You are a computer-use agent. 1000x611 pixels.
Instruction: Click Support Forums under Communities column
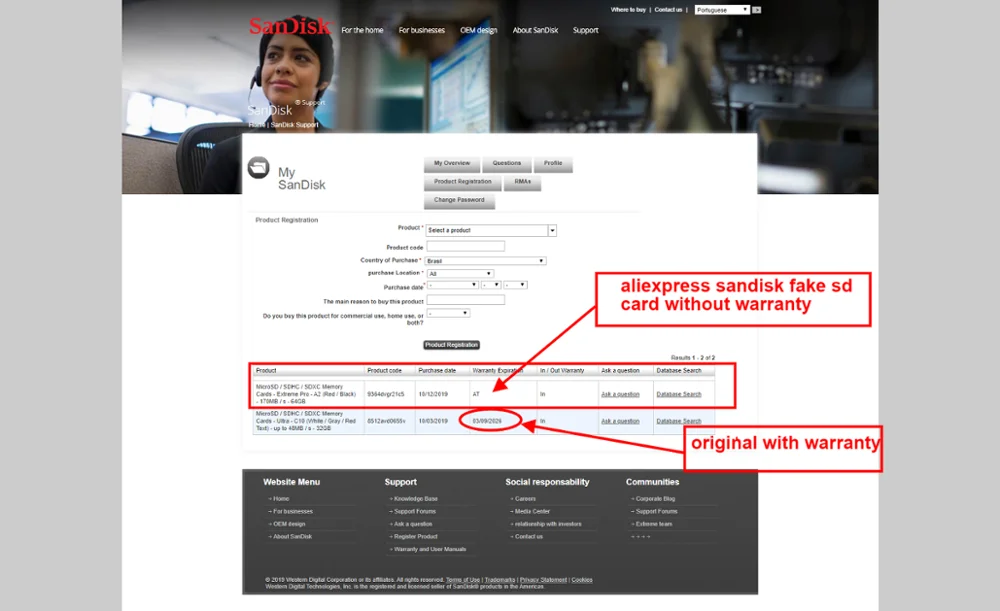(x=656, y=512)
